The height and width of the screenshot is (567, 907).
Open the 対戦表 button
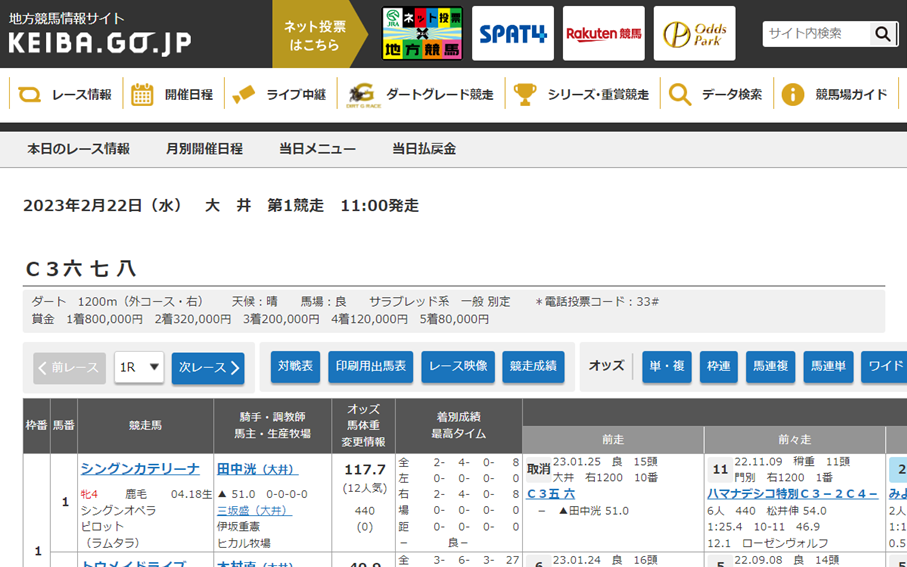click(295, 367)
